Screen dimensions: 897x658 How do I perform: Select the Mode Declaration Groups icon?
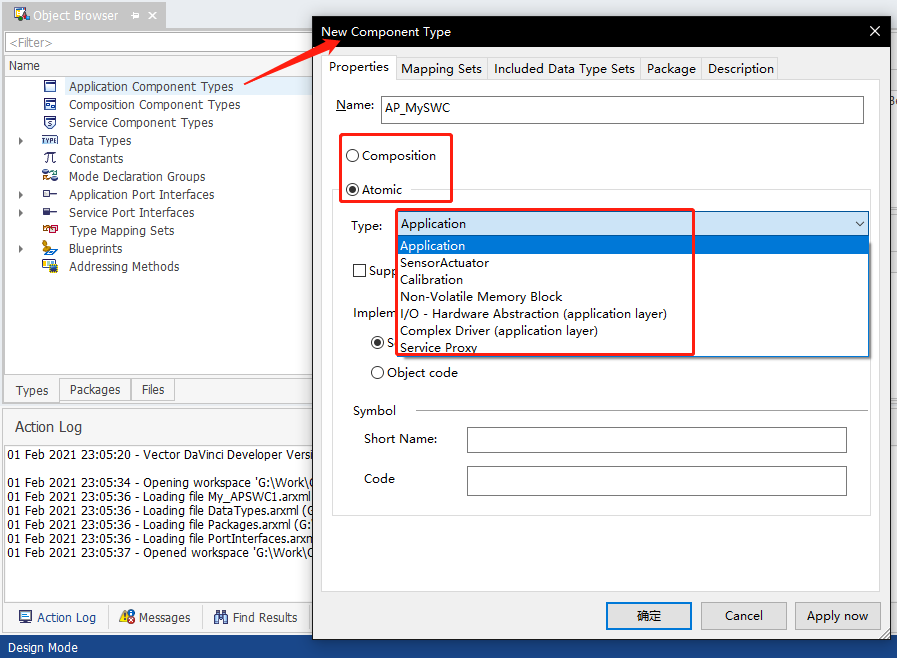(x=52, y=176)
